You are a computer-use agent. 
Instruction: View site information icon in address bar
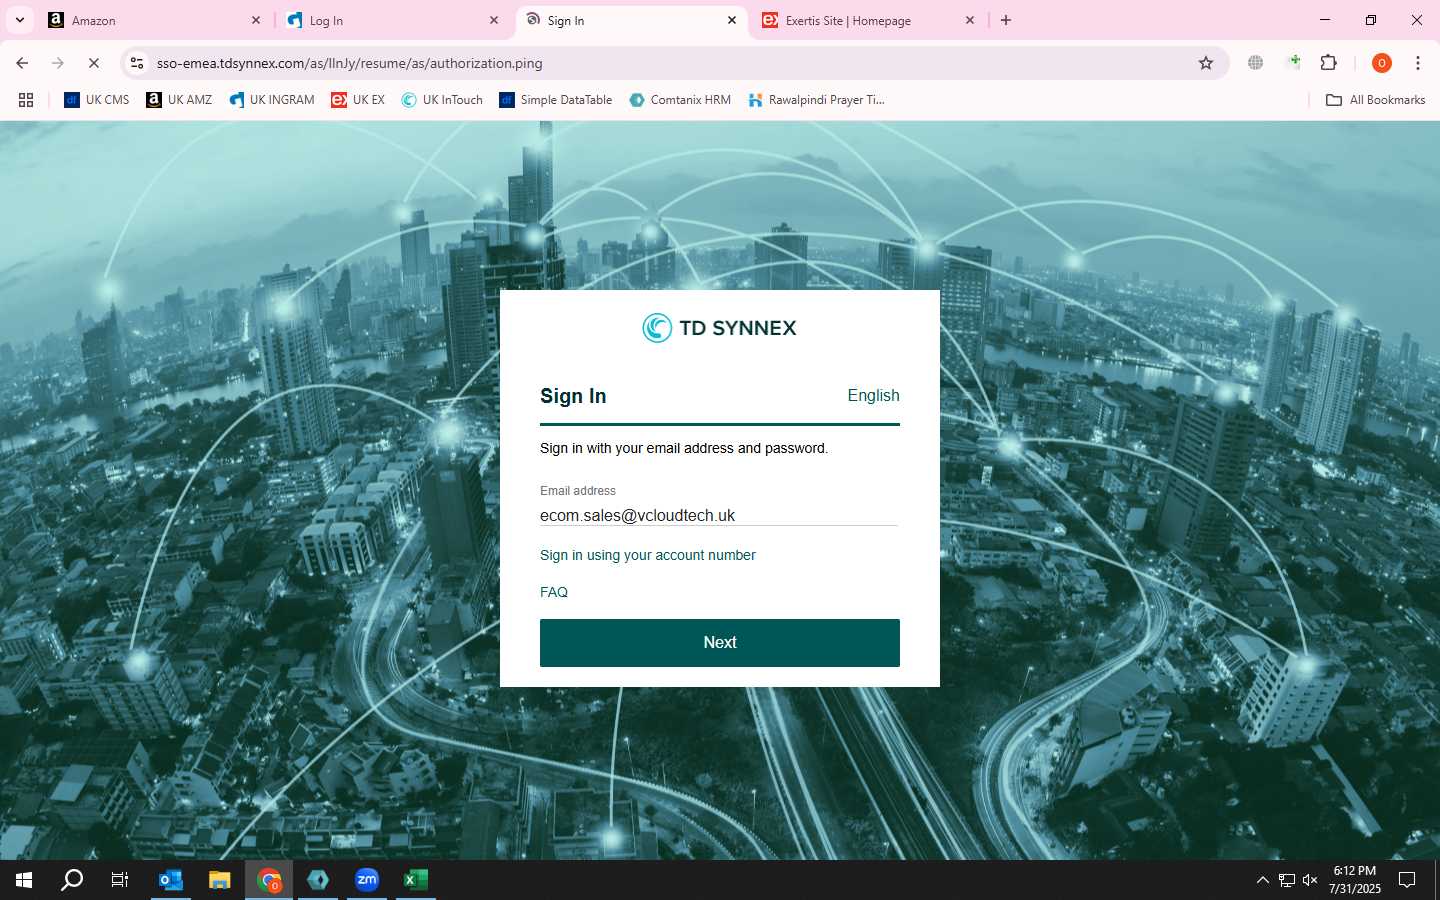pyautogui.click(x=137, y=63)
